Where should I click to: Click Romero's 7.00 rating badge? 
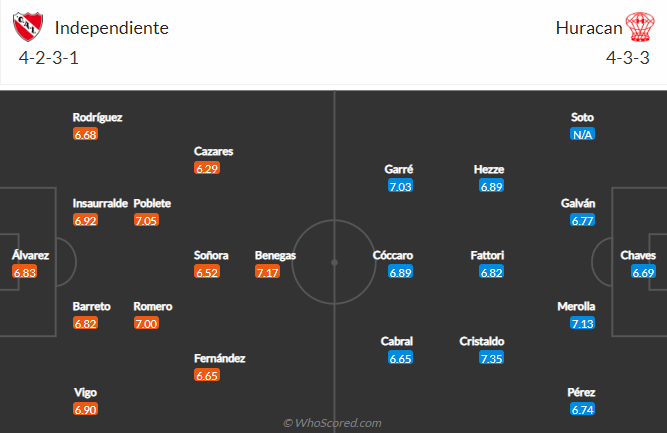pyautogui.click(x=146, y=323)
